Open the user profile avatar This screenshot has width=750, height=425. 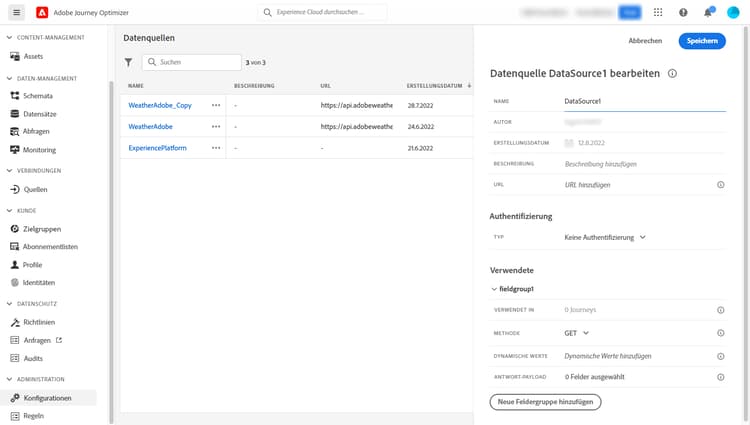tap(733, 12)
